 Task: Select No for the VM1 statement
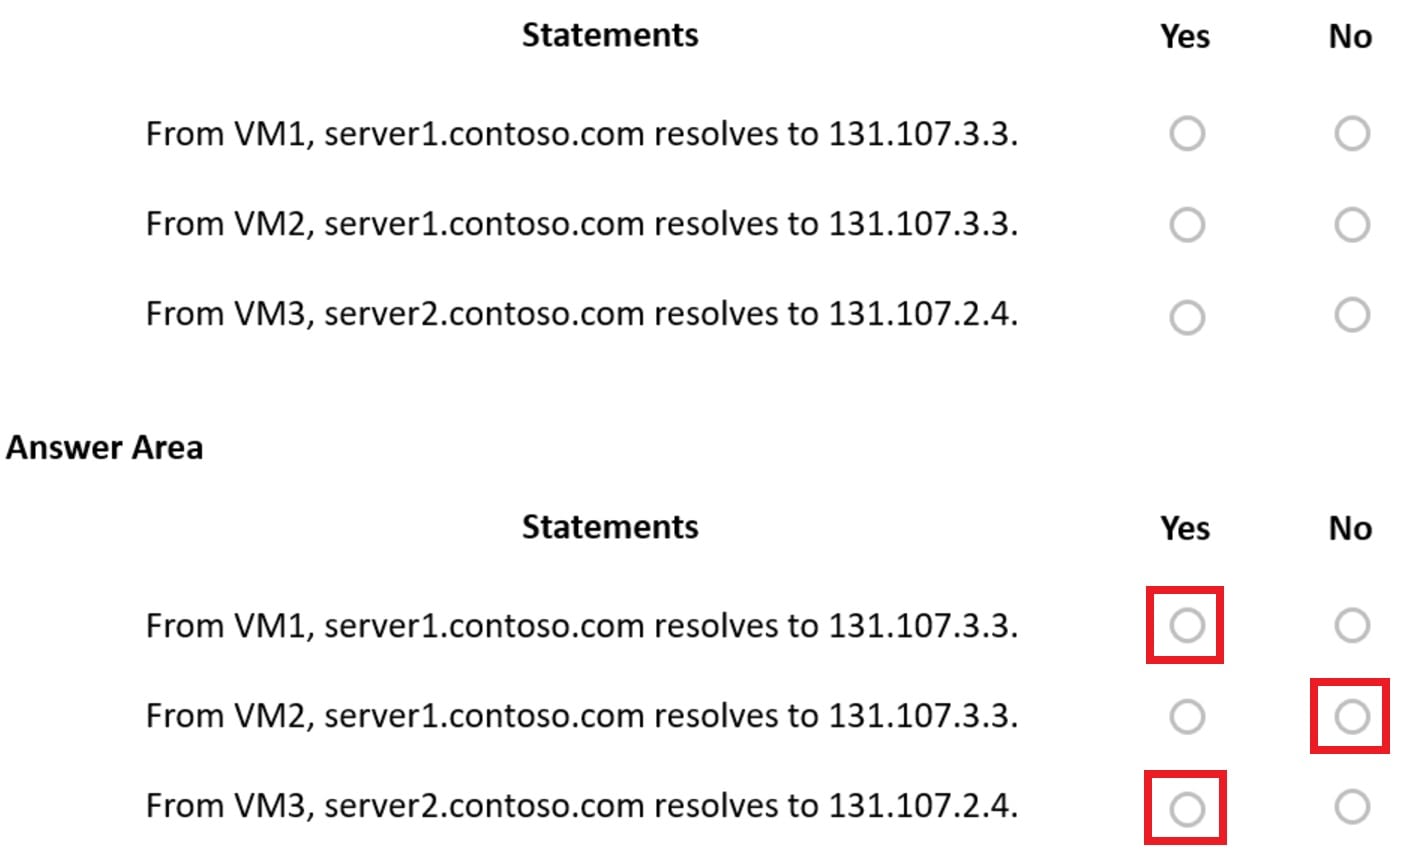[x=1352, y=133]
